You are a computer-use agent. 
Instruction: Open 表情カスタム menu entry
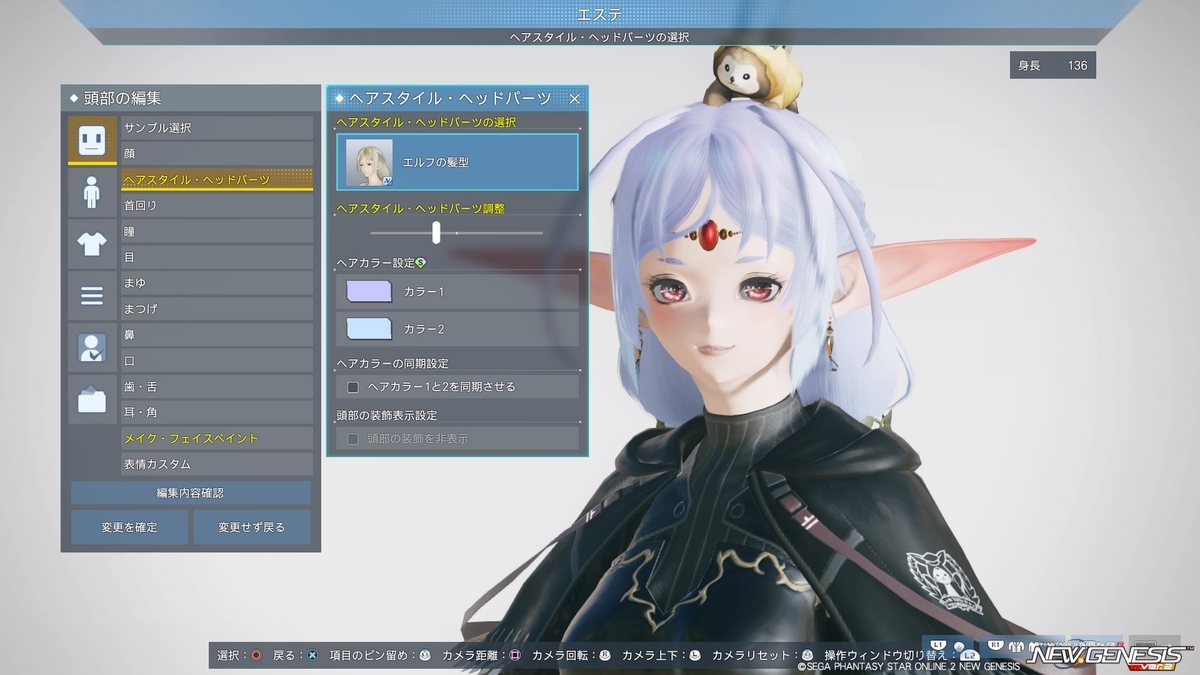(217, 464)
